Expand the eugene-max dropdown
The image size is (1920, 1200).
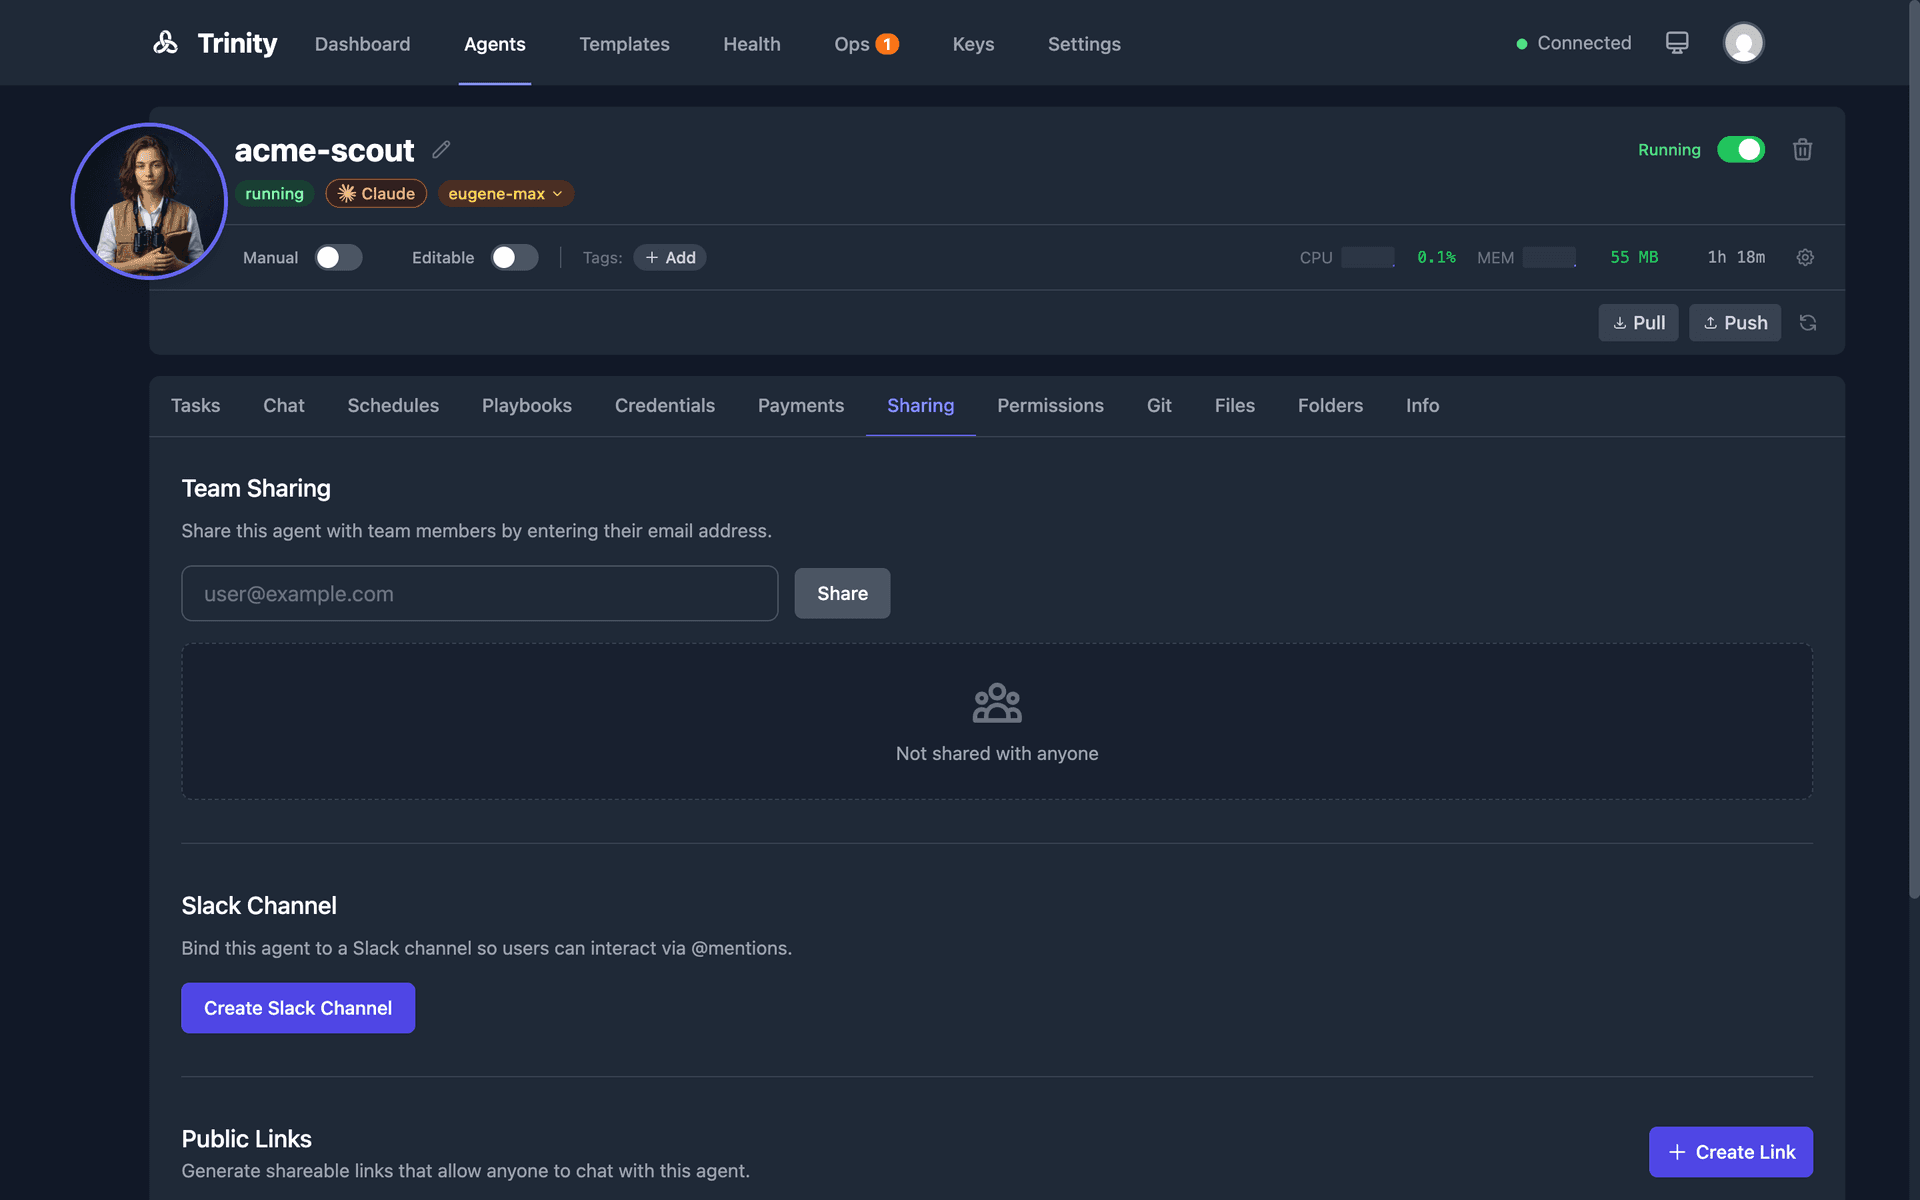pos(505,194)
